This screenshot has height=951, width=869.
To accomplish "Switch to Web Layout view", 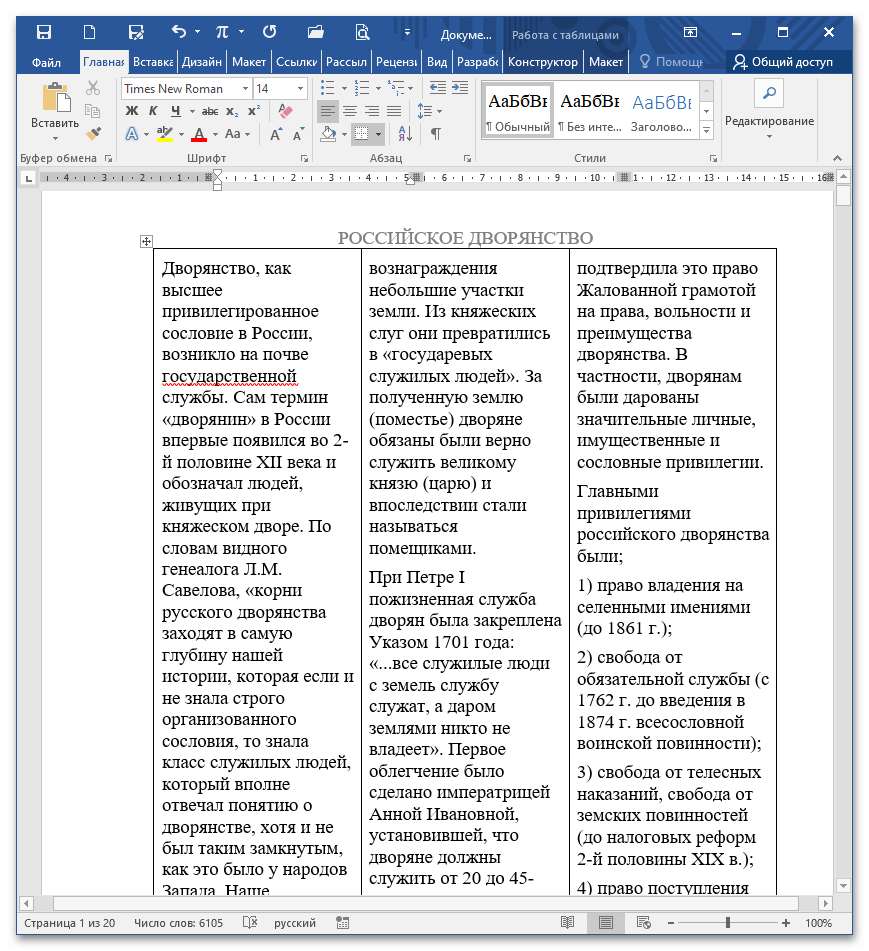I will pyautogui.click(x=643, y=922).
